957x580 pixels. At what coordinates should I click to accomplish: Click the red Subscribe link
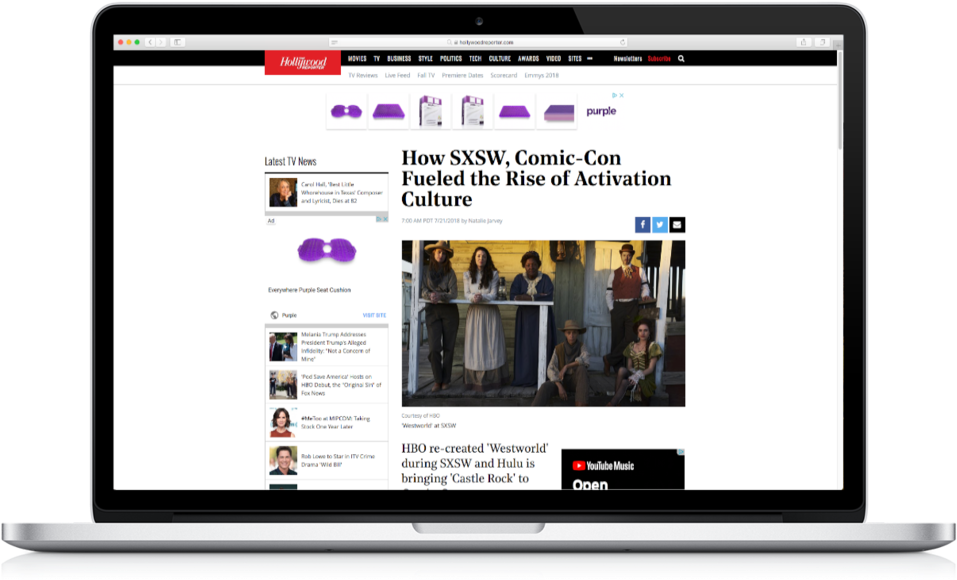[659, 59]
